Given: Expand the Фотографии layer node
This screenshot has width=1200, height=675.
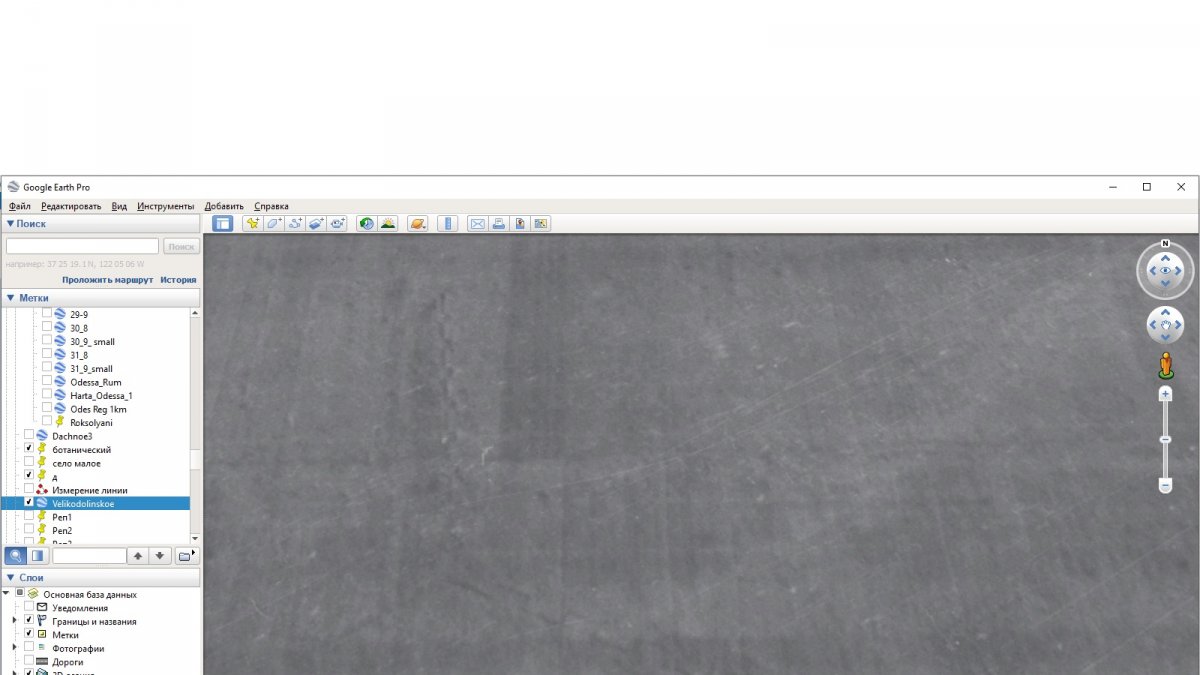Looking at the screenshot, I should (14, 647).
